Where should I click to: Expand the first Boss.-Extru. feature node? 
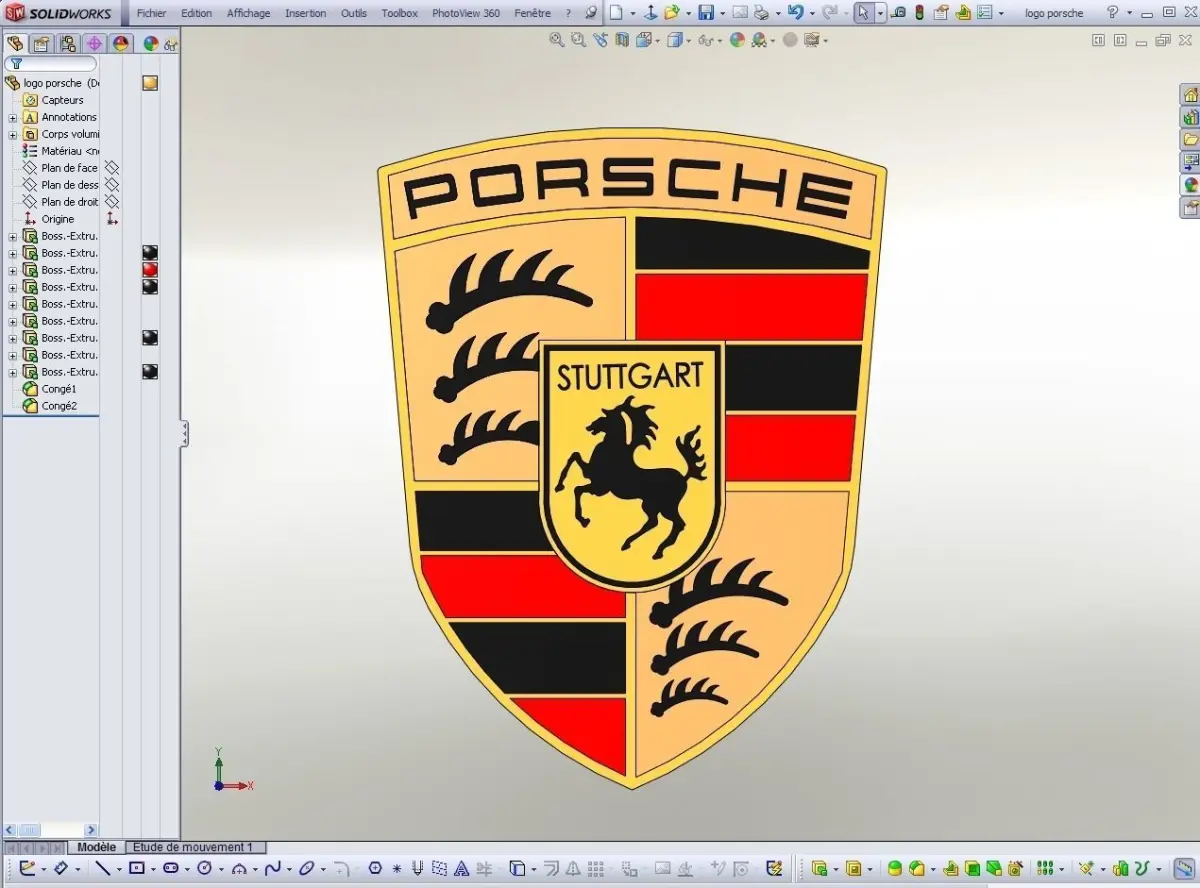coord(13,236)
